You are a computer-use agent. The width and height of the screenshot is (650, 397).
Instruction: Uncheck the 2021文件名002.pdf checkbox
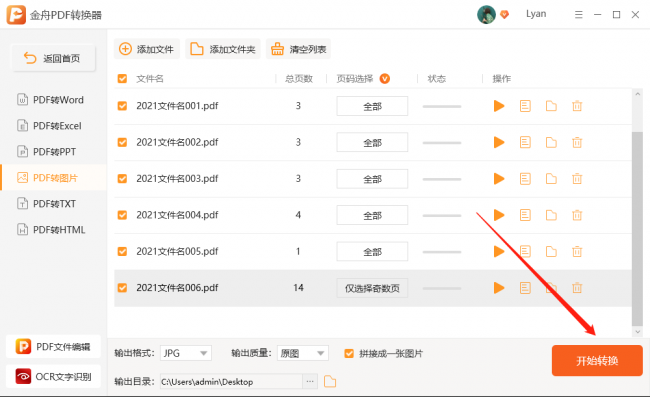click(x=122, y=143)
